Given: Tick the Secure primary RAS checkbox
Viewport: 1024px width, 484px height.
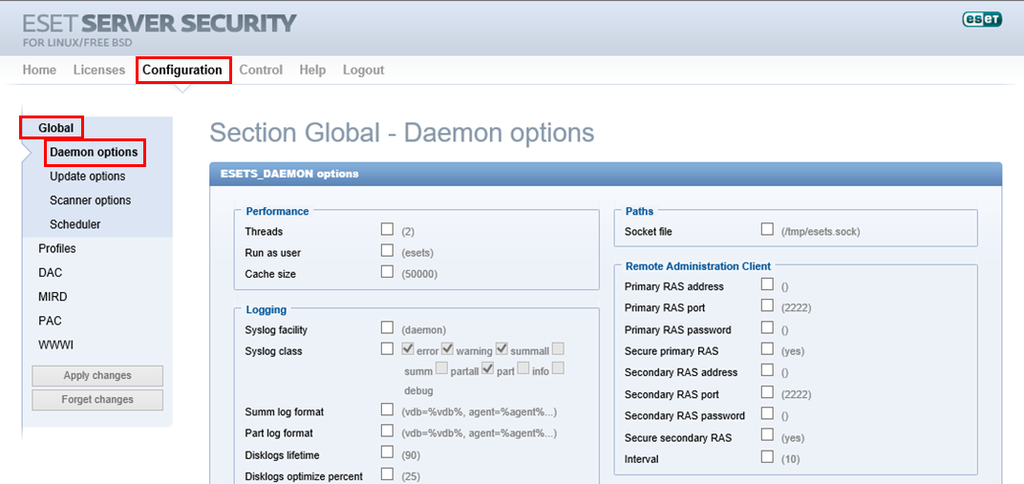Looking at the screenshot, I should pos(767,349).
